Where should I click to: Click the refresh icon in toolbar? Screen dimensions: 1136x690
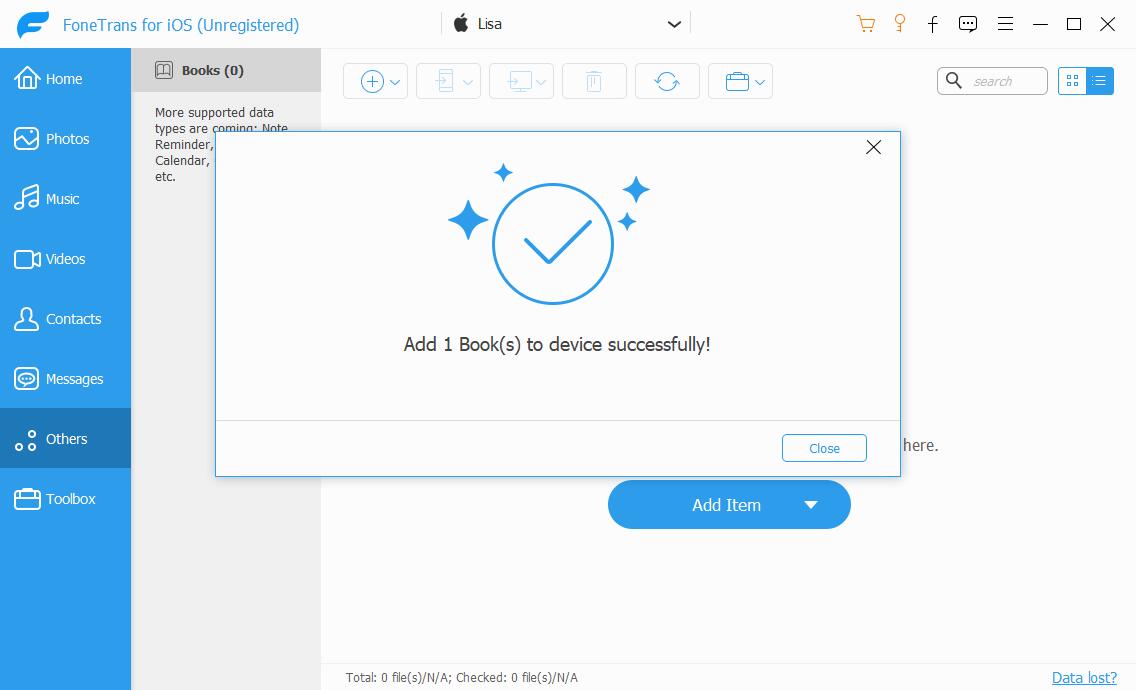tap(667, 81)
